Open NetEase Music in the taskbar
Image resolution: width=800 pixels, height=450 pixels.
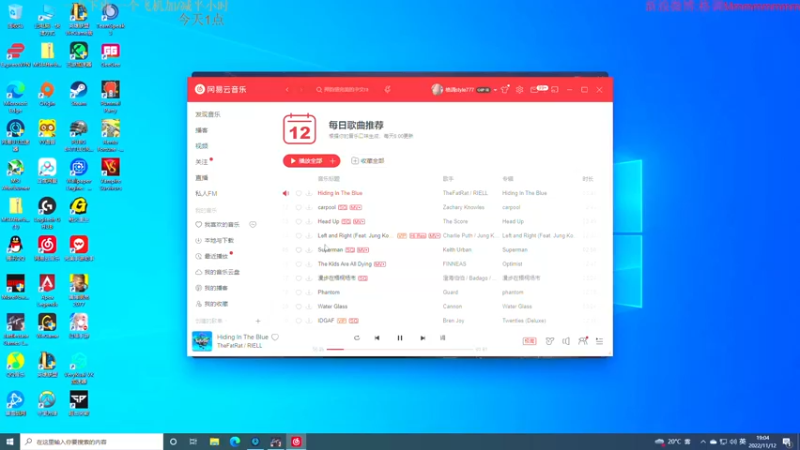[x=296, y=442]
